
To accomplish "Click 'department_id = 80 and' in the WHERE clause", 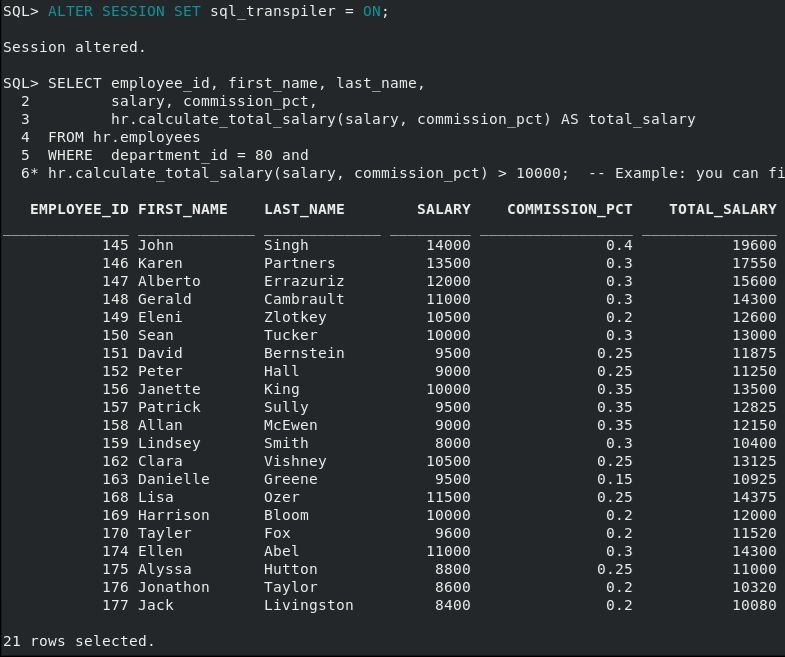I will (x=210, y=155).
